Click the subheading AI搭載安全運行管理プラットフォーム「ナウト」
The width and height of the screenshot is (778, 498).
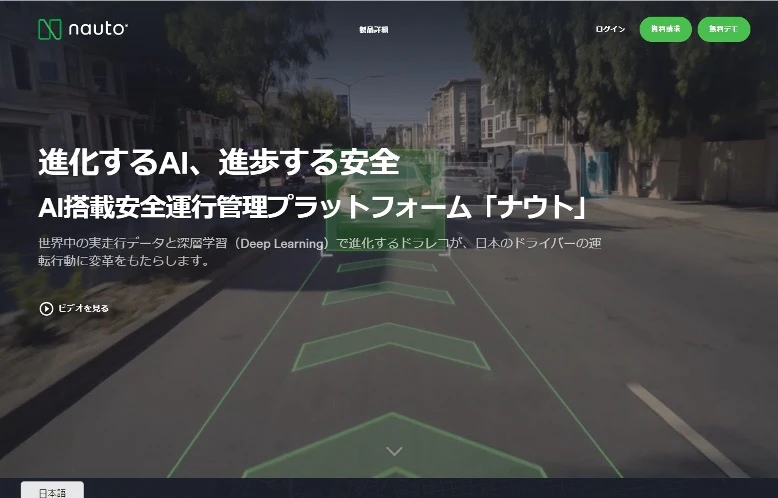click(x=313, y=207)
